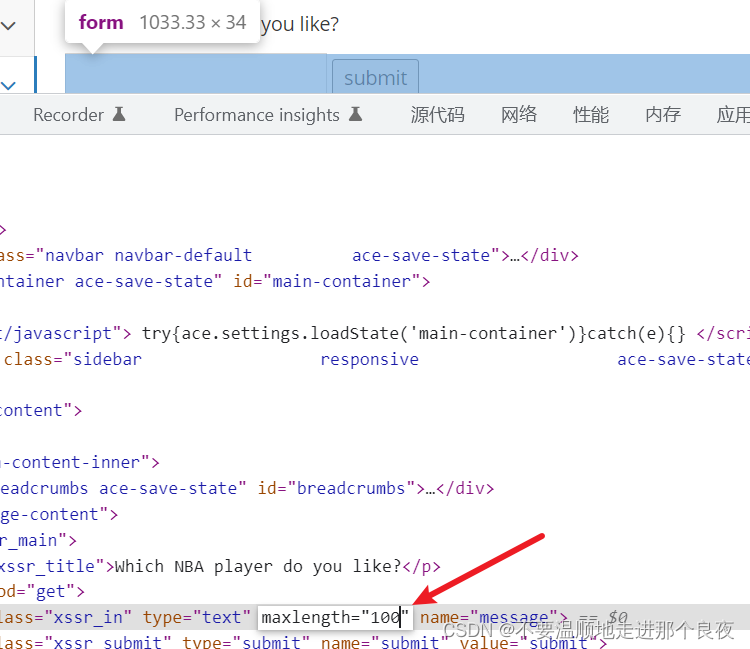Click the name="message" attribute
This screenshot has height=649, width=750.
(x=489, y=617)
